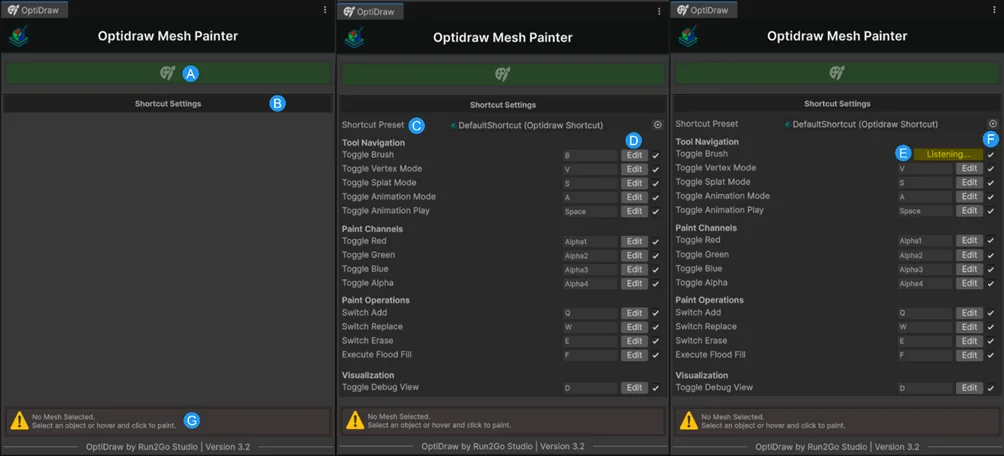Click the Space key field in middle panel

[590, 211]
